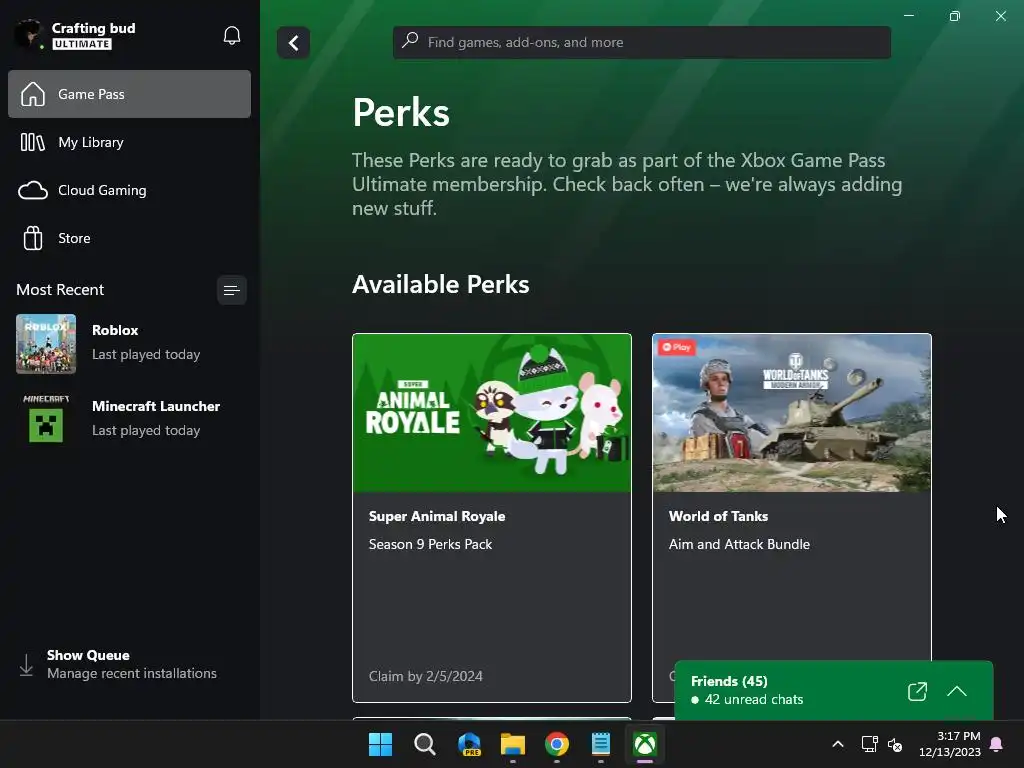Click the Claim by 2/5/2024 text
The height and width of the screenshot is (768, 1024).
426,677
